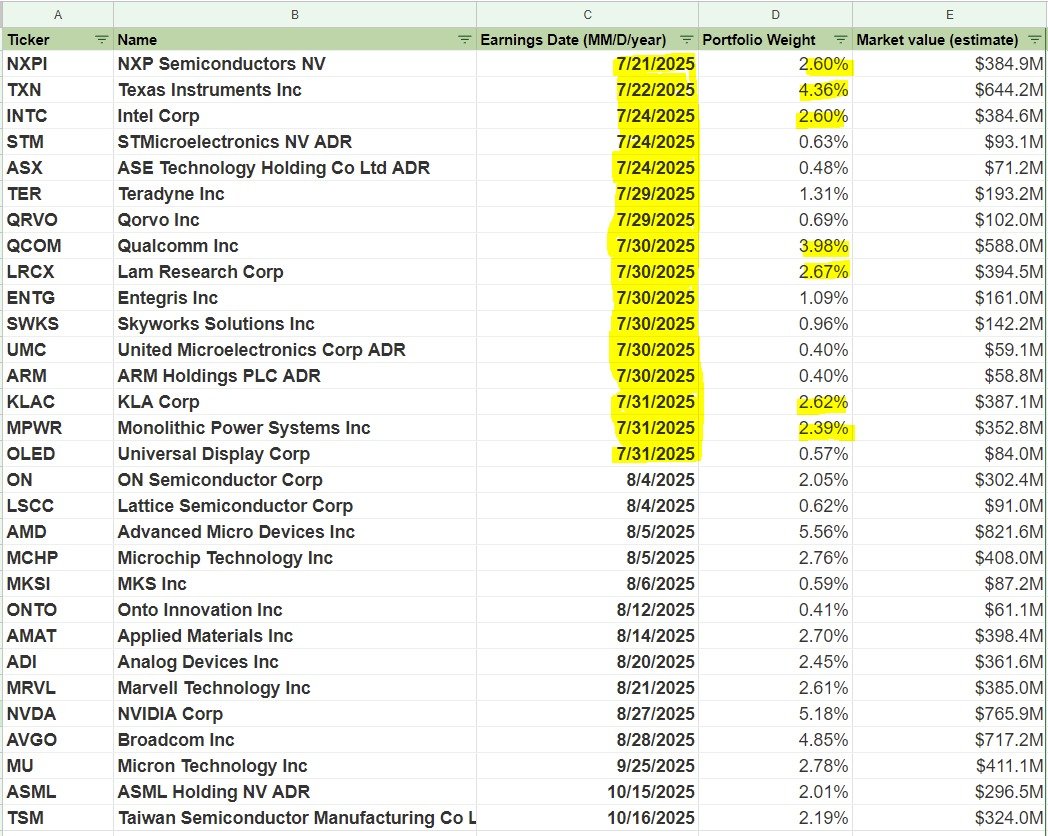The width and height of the screenshot is (1048, 836).
Task: Select Lam Research Corp name cell
Action: click(295, 273)
